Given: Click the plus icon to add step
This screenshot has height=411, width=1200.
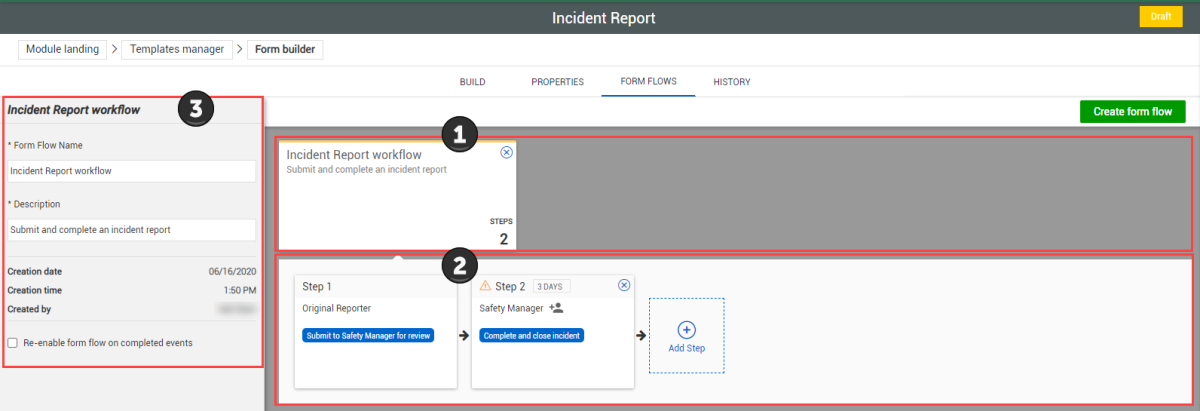Looking at the screenshot, I should (x=686, y=329).
